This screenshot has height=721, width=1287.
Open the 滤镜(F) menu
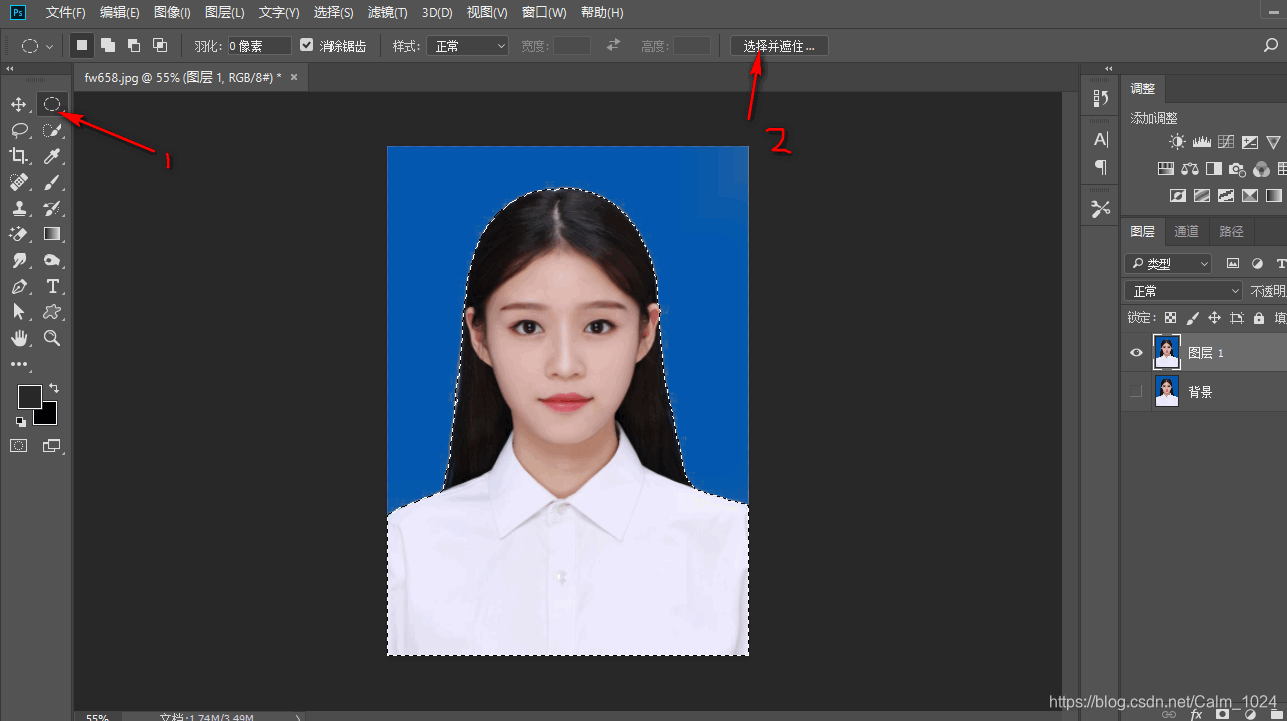coord(387,12)
